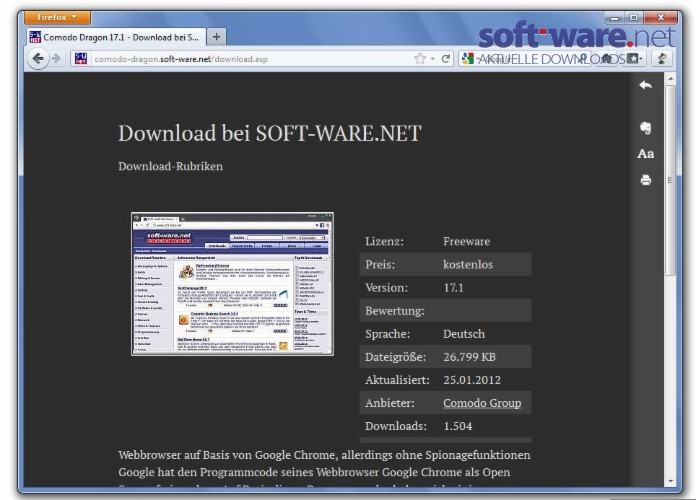Click the site favicon in the address bar

pos(81,59)
